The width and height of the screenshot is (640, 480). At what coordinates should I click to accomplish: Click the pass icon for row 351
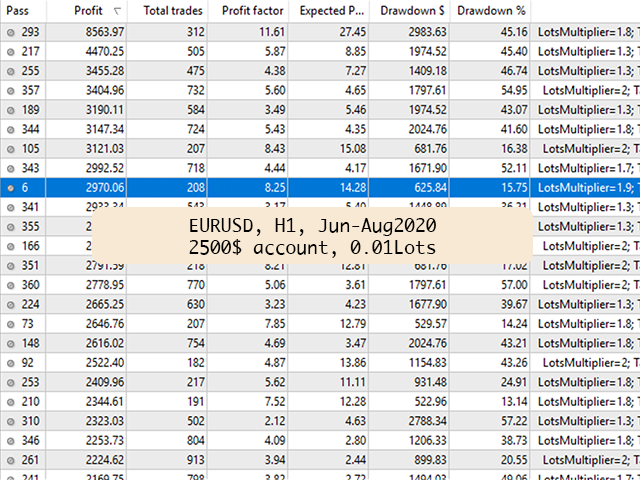coord(11,266)
